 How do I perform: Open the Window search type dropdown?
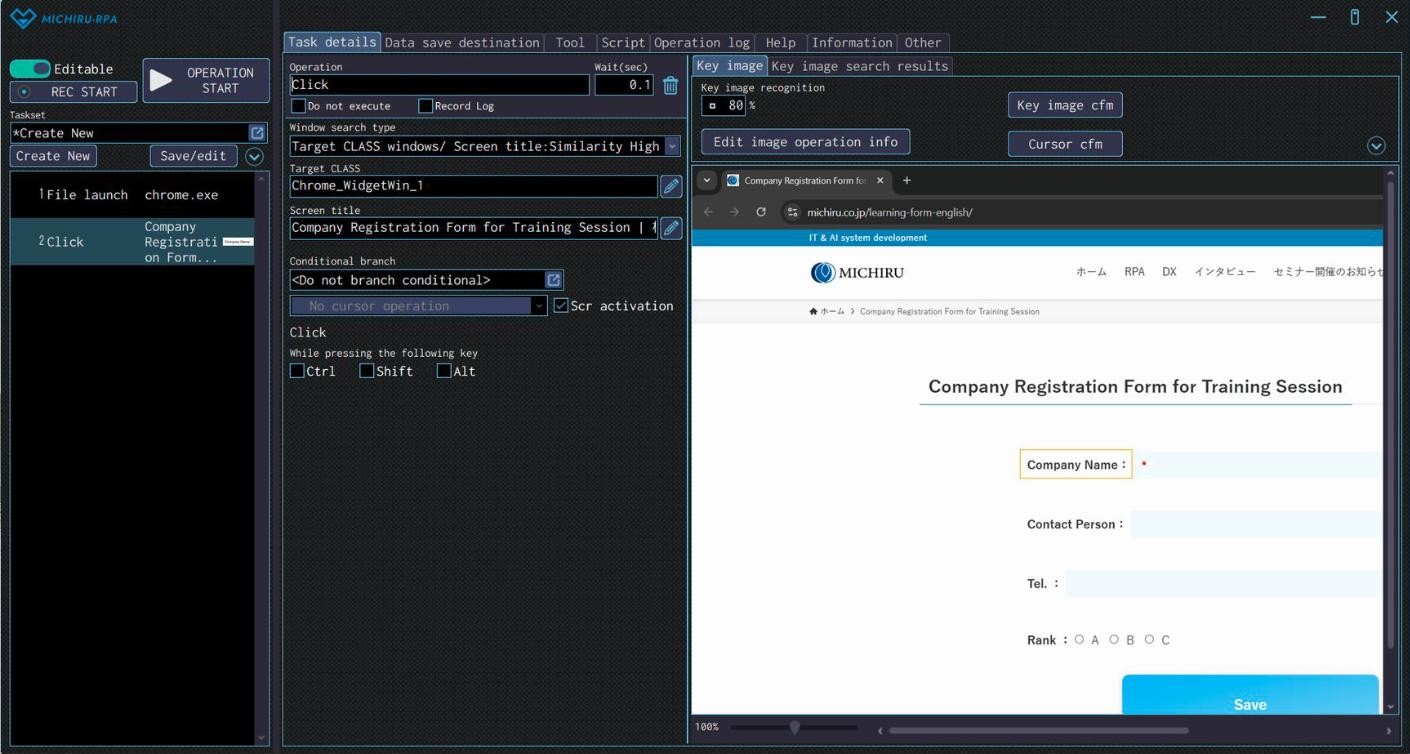pyautogui.click(x=672, y=146)
